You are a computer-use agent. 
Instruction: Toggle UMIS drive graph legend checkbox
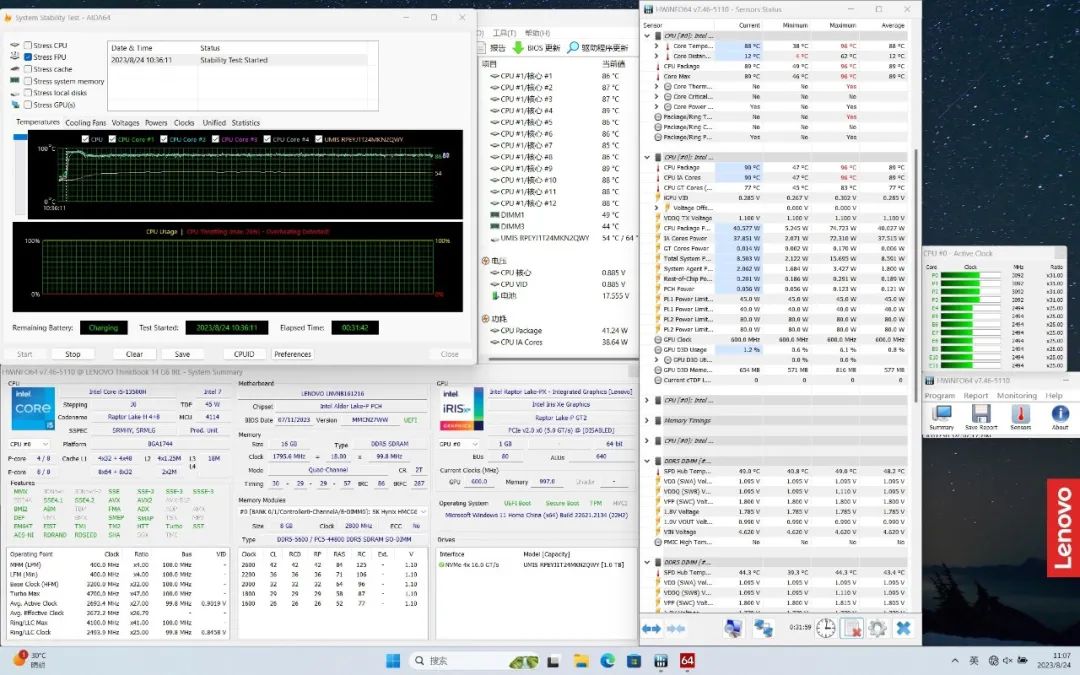click(x=319, y=139)
